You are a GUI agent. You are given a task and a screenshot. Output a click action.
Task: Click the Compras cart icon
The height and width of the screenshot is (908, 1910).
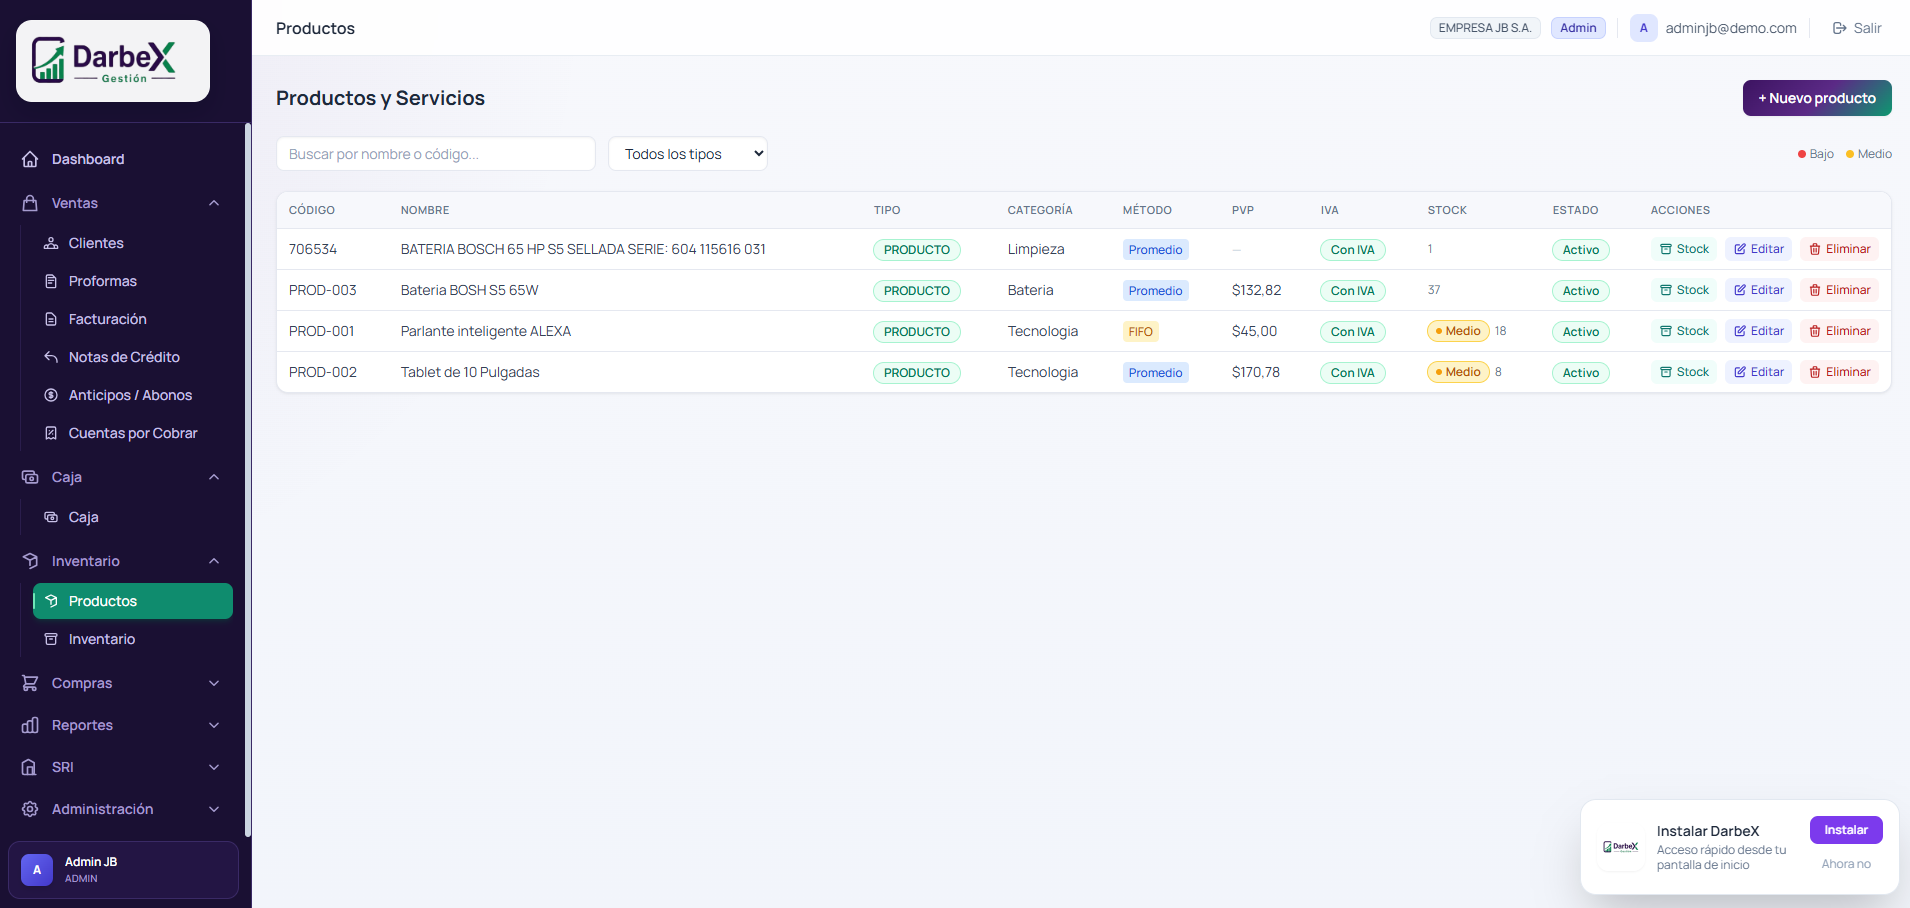(30, 683)
